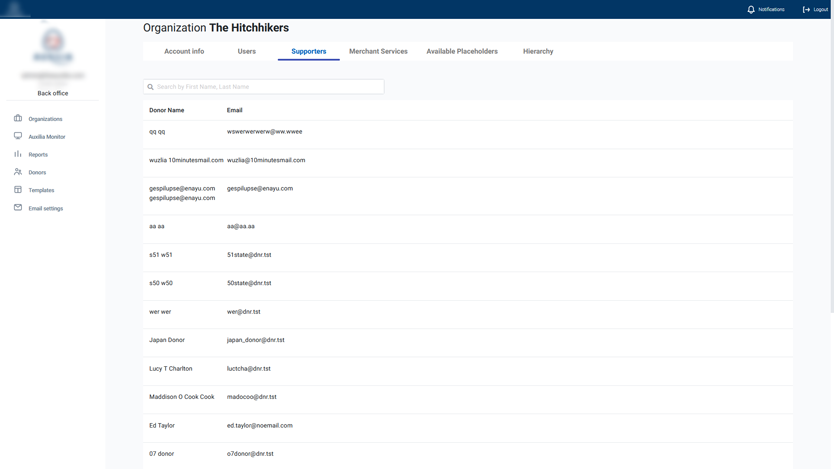Select the Ed Taylor supporter row
The image size is (834, 469).
pos(162,426)
